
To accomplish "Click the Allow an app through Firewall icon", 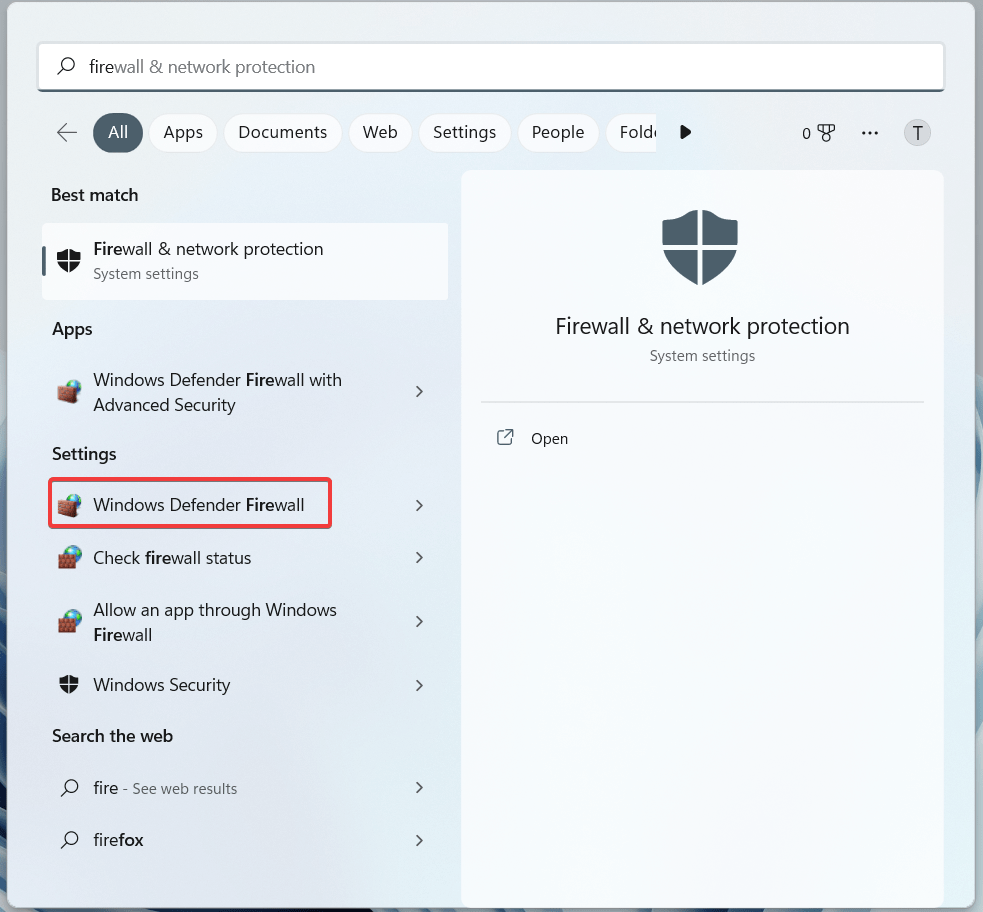I will (x=70, y=621).
